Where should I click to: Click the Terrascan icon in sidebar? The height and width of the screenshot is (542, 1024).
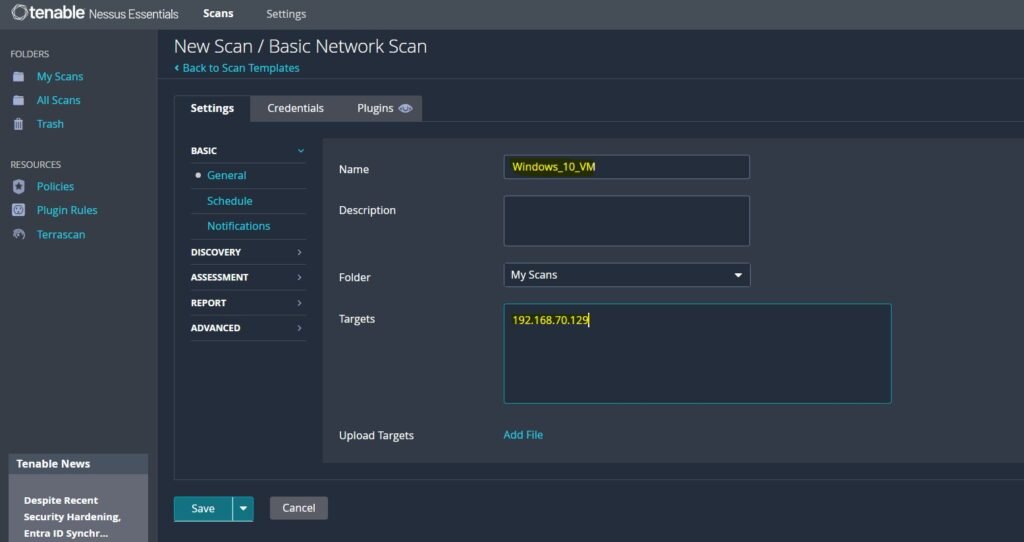point(18,234)
